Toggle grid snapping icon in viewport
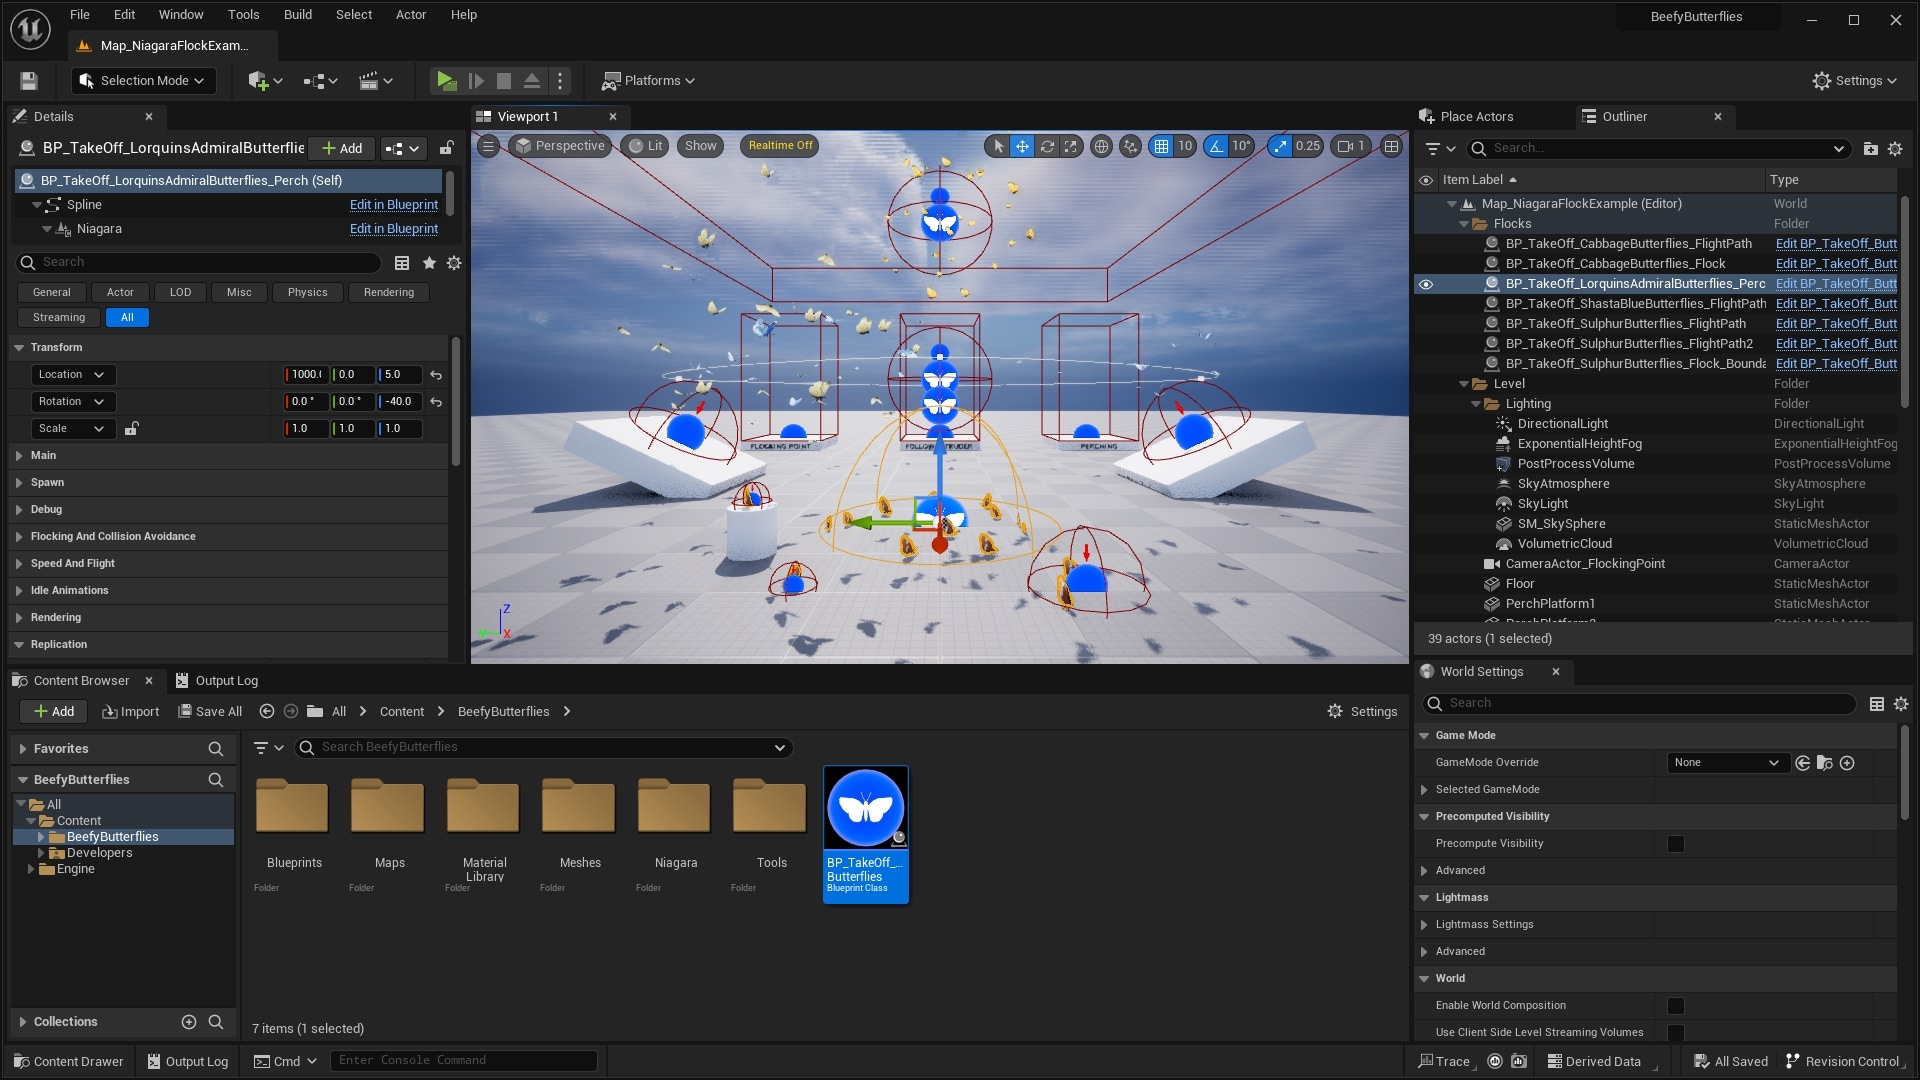Image resolution: width=1920 pixels, height=1080 pixels. (1161, 146)
